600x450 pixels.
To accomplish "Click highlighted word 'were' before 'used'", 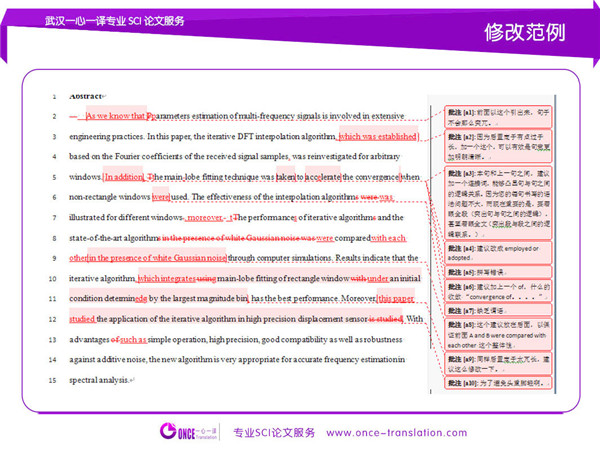I will click(x=161, y=197).
